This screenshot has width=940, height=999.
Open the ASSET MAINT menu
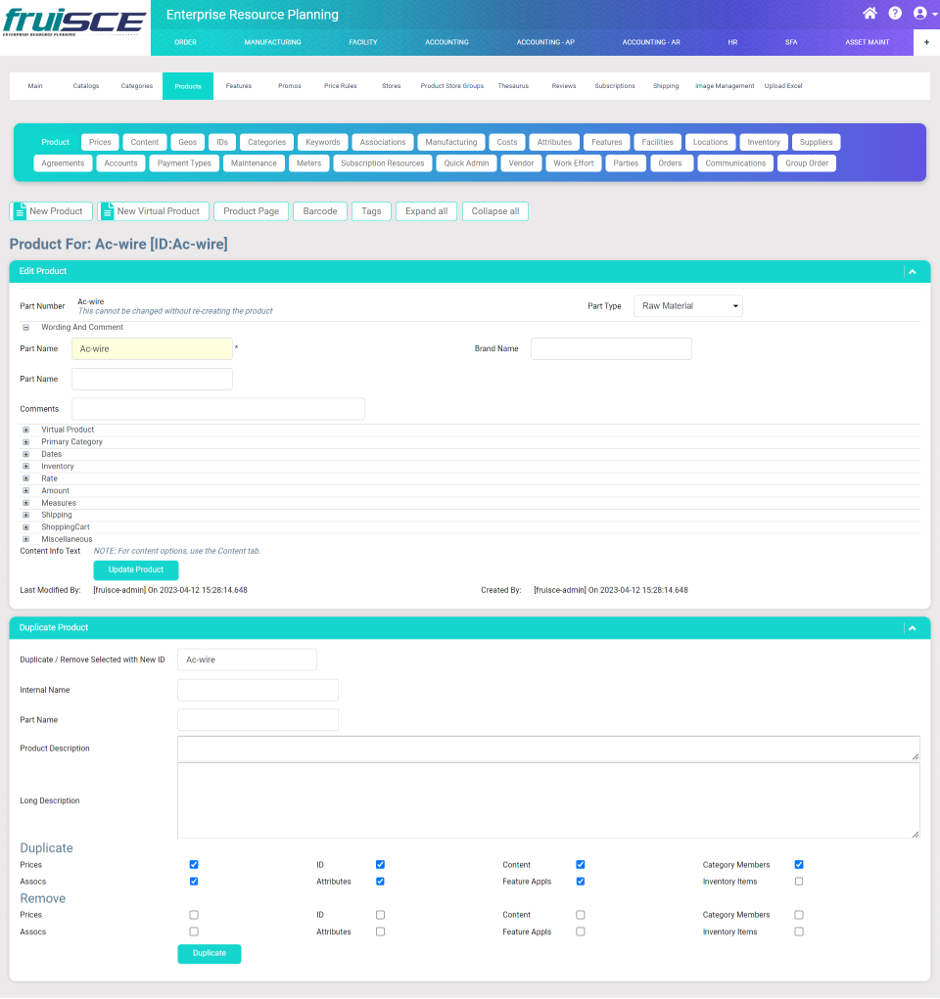pyautogui.click(x=867, y=42)
